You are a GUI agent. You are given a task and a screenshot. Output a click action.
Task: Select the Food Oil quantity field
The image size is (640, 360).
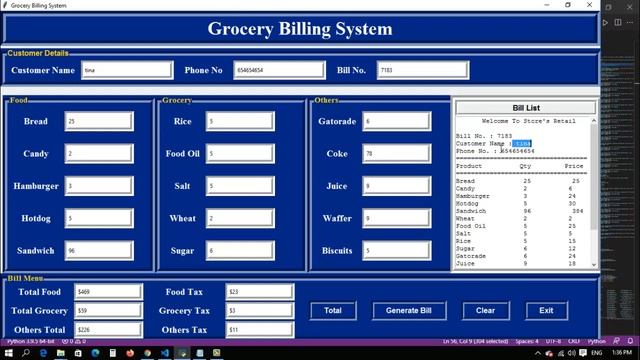coord(240,153)
